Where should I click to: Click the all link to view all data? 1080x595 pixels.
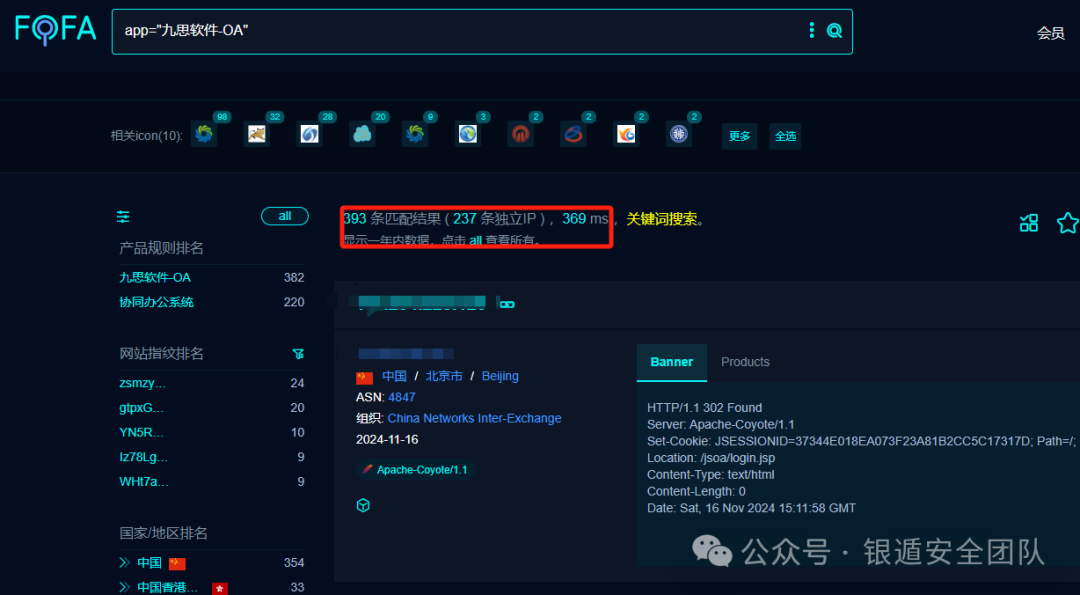click(475, 240)
